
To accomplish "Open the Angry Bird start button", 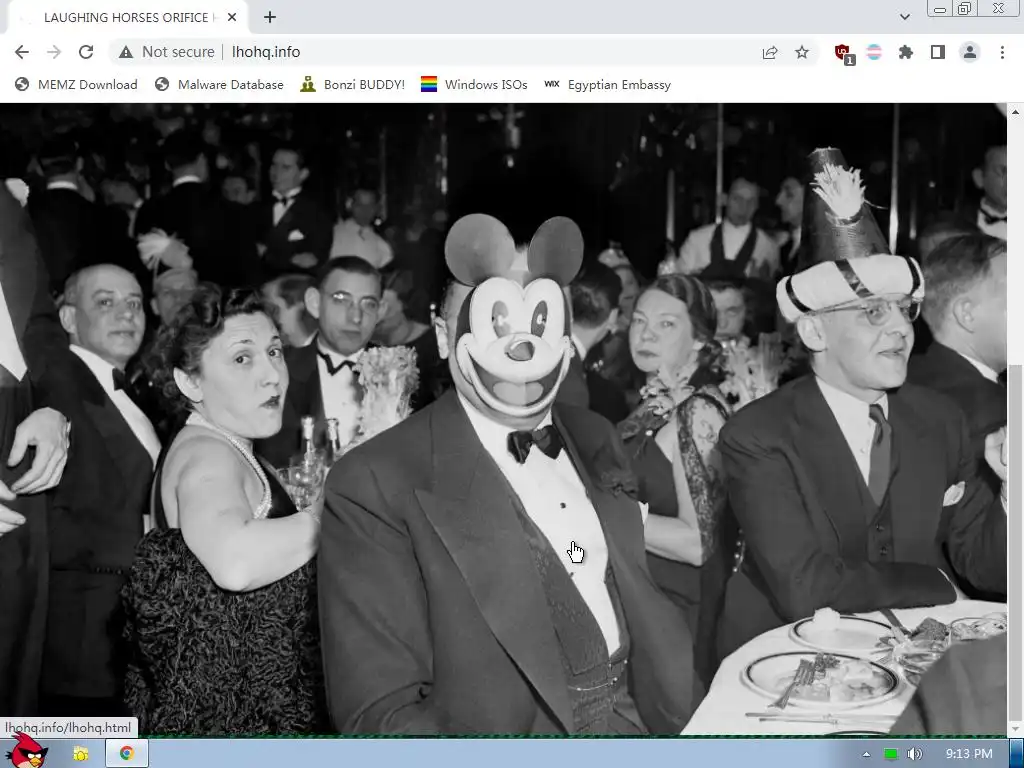I will [29, 752].
